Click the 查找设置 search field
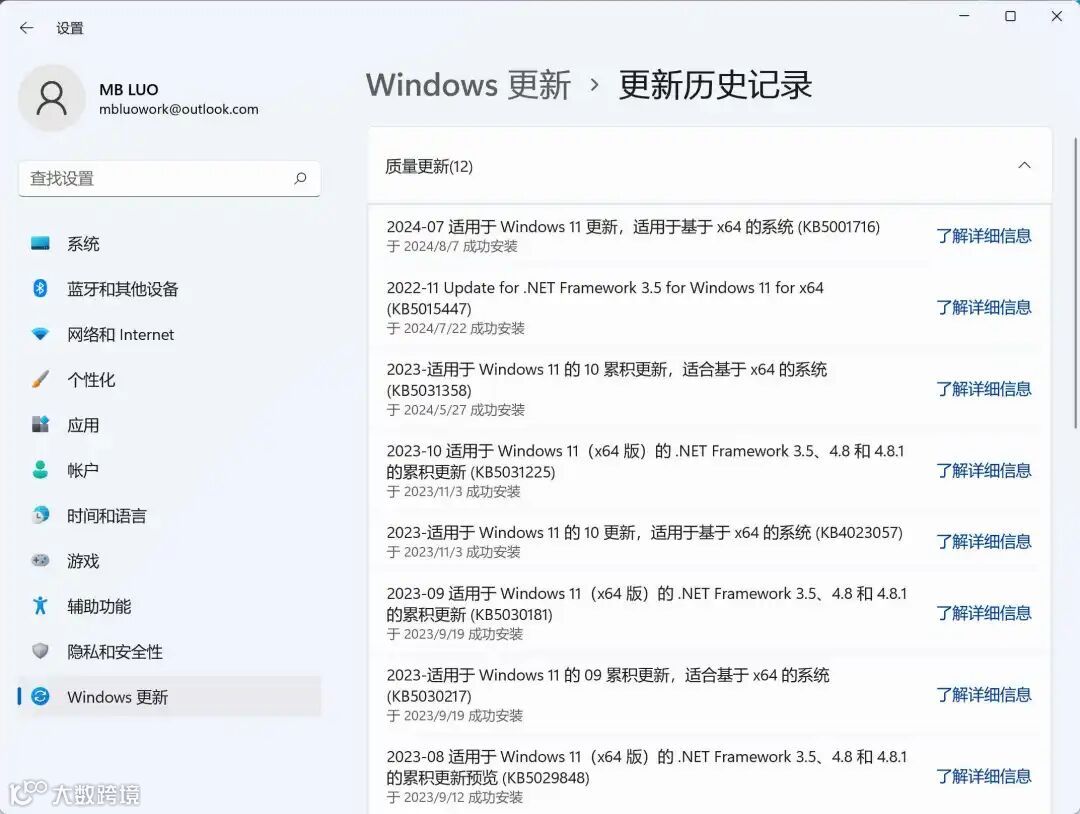1080x814 pixels. click(x=169, y=178)
